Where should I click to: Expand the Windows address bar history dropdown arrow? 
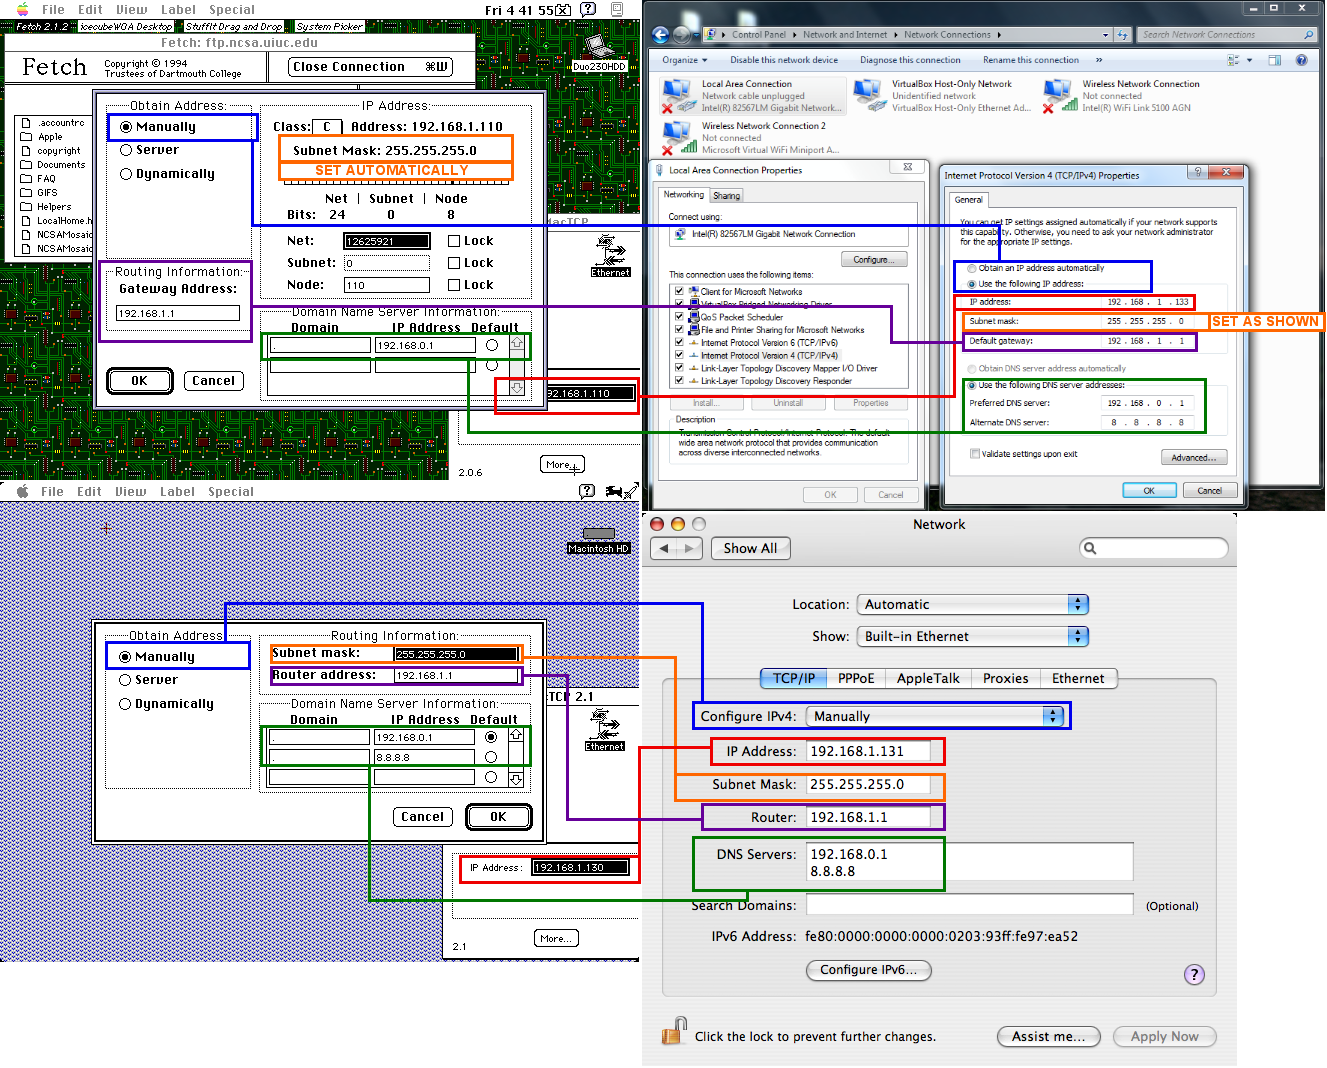[x=1105, y=35]
